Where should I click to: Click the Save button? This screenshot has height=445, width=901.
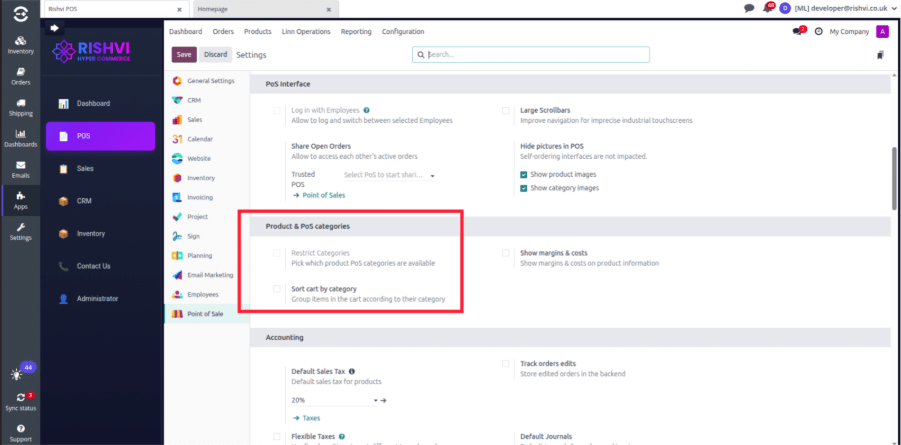184,54
